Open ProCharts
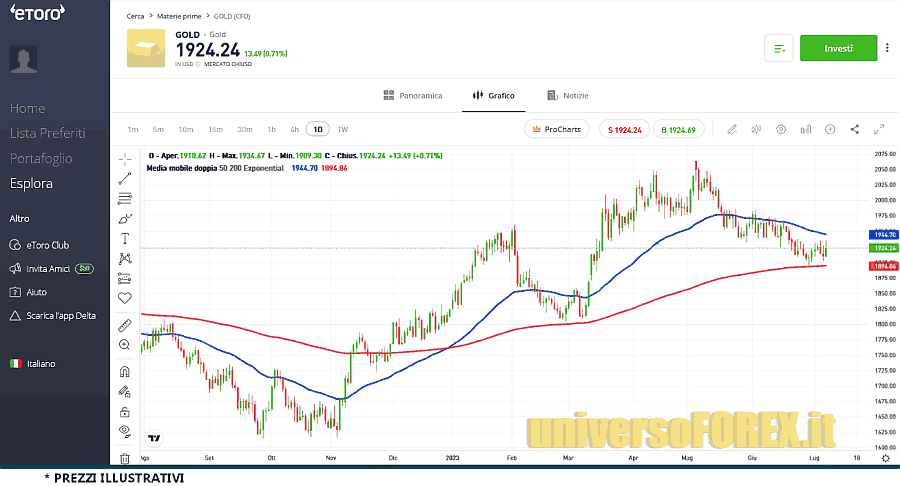900x486 pixels. (x=557, y=129)
